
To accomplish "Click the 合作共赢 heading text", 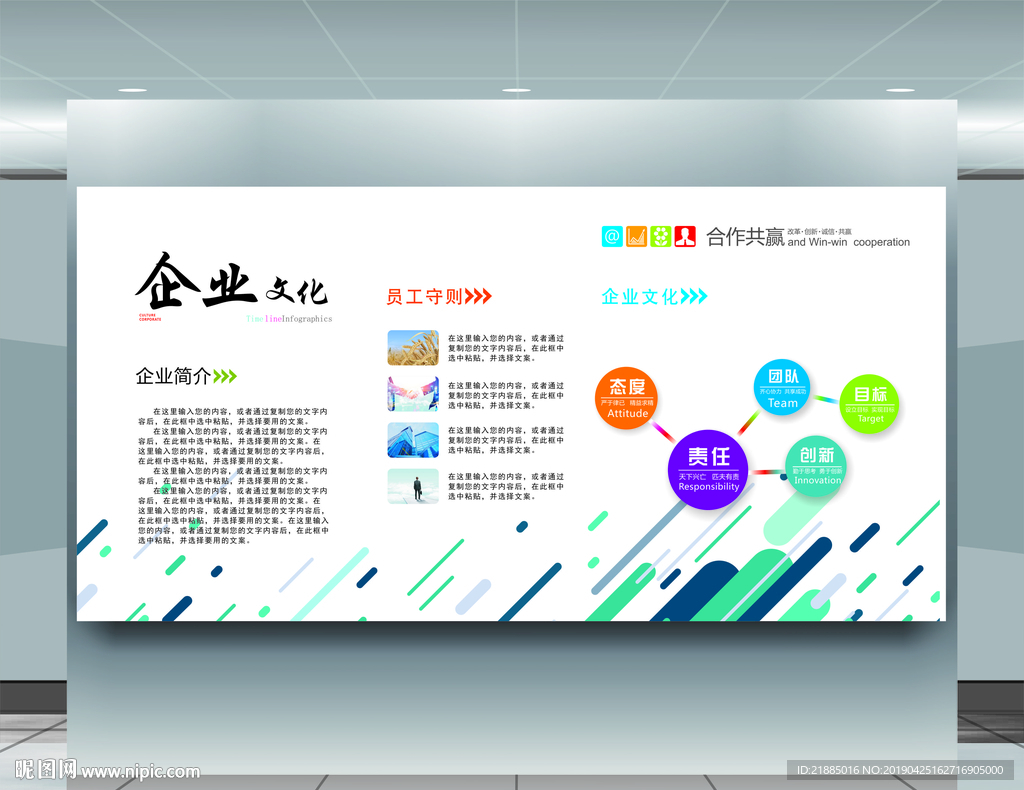I will tap(745, 236).
